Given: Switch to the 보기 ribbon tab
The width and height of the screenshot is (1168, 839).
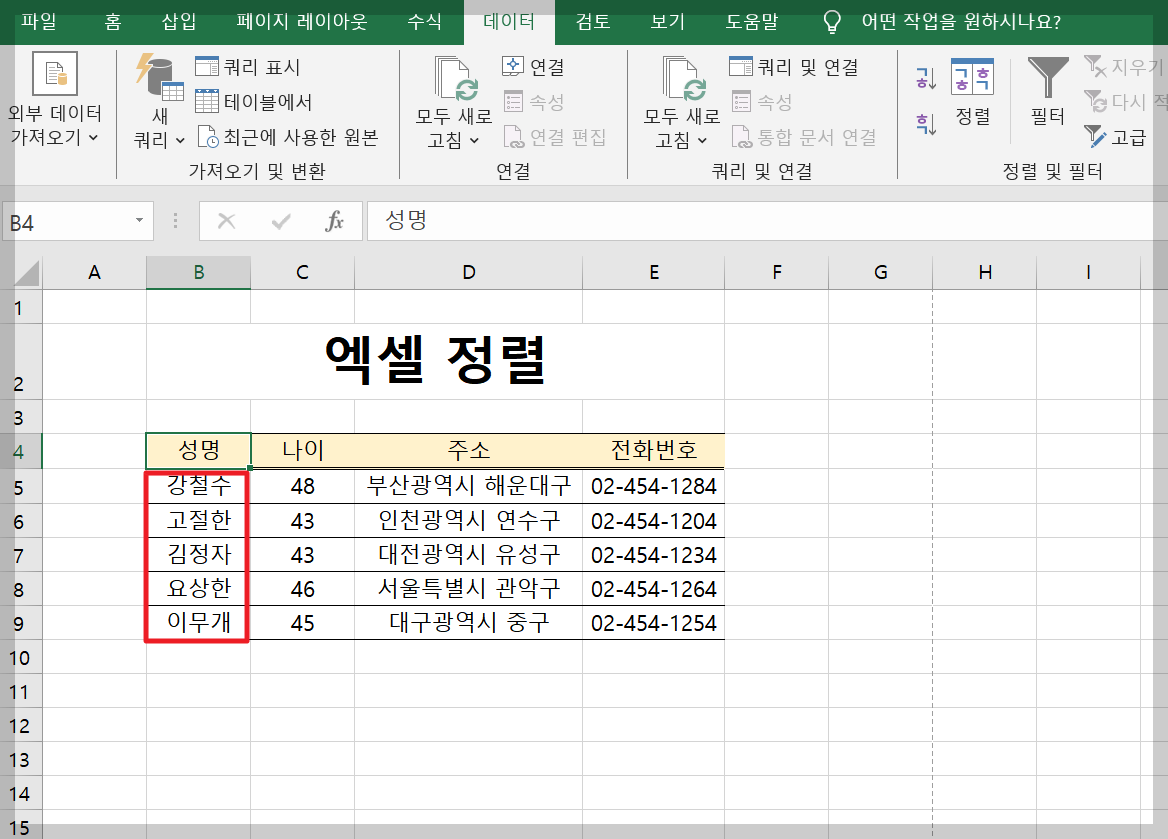Looking at the screenshot, I should 666,21.
